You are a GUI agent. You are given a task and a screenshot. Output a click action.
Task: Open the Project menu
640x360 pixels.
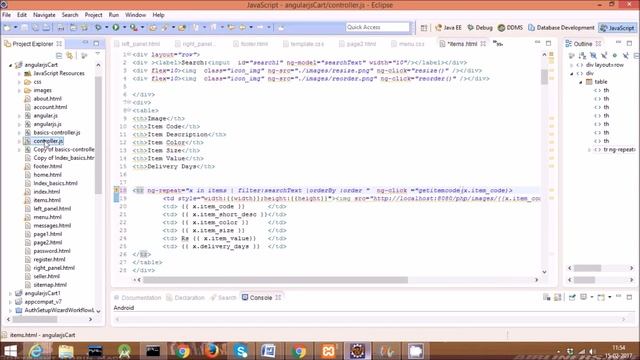tap(93, 15)
